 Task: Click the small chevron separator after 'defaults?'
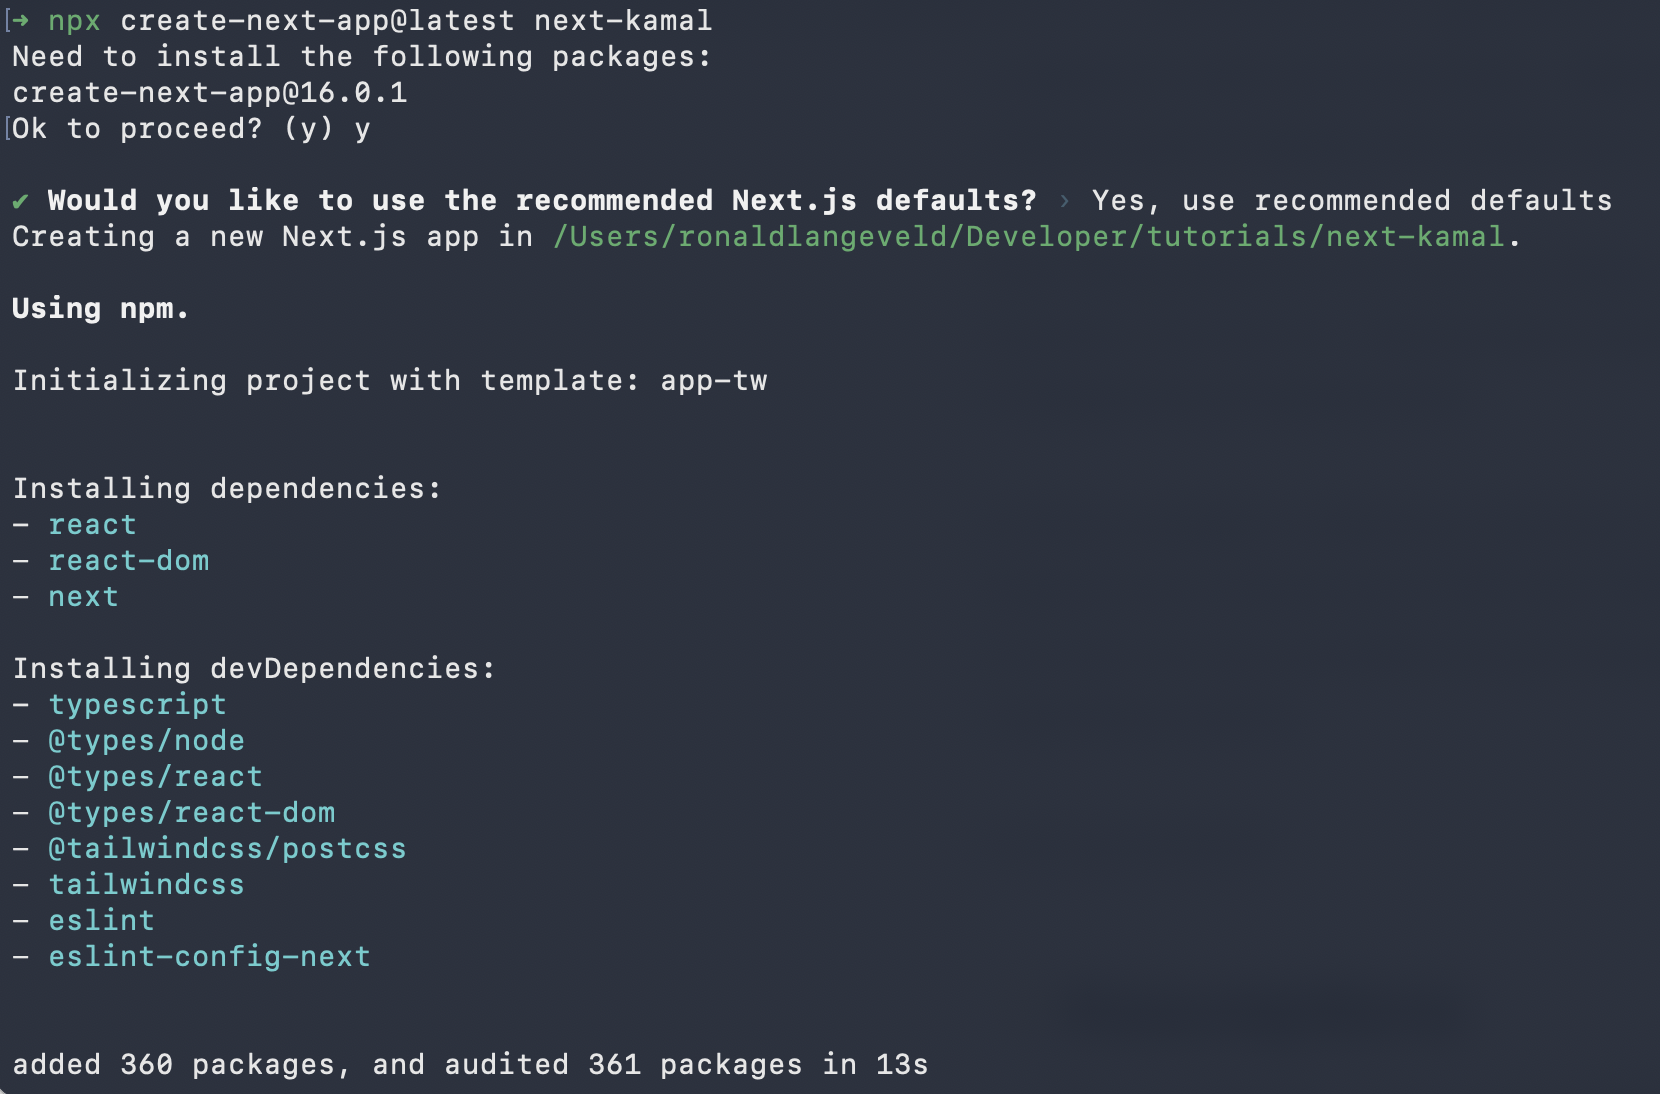pos(1065,201)
